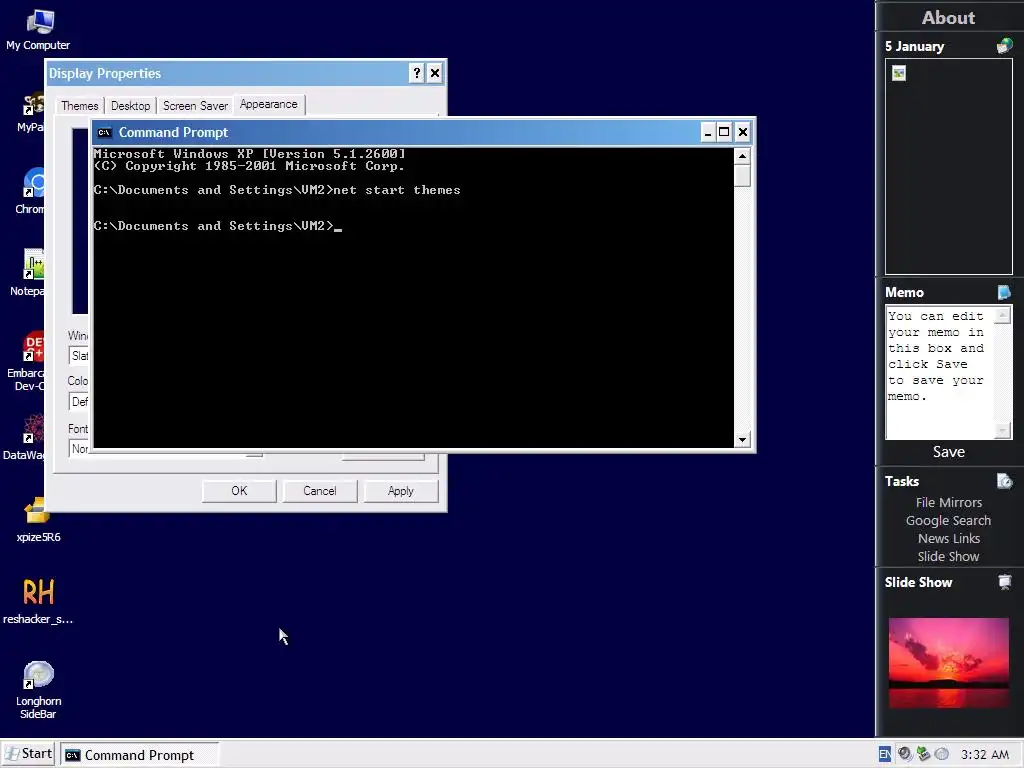Image resolution: width=1024 pixels, height=768 pixels.
Task: Open the Start menu
Action: coord(29,754)
